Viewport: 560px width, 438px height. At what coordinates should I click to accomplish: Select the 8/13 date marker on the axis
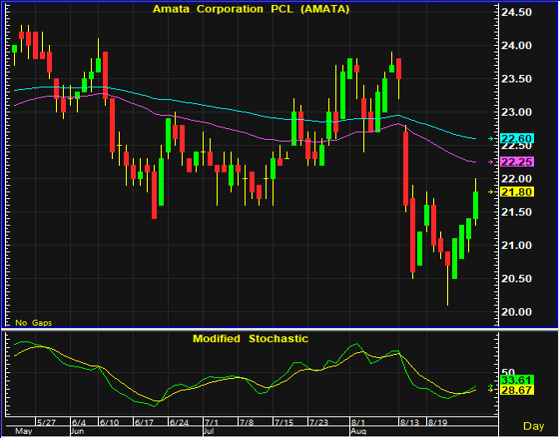tap(409, 423)
